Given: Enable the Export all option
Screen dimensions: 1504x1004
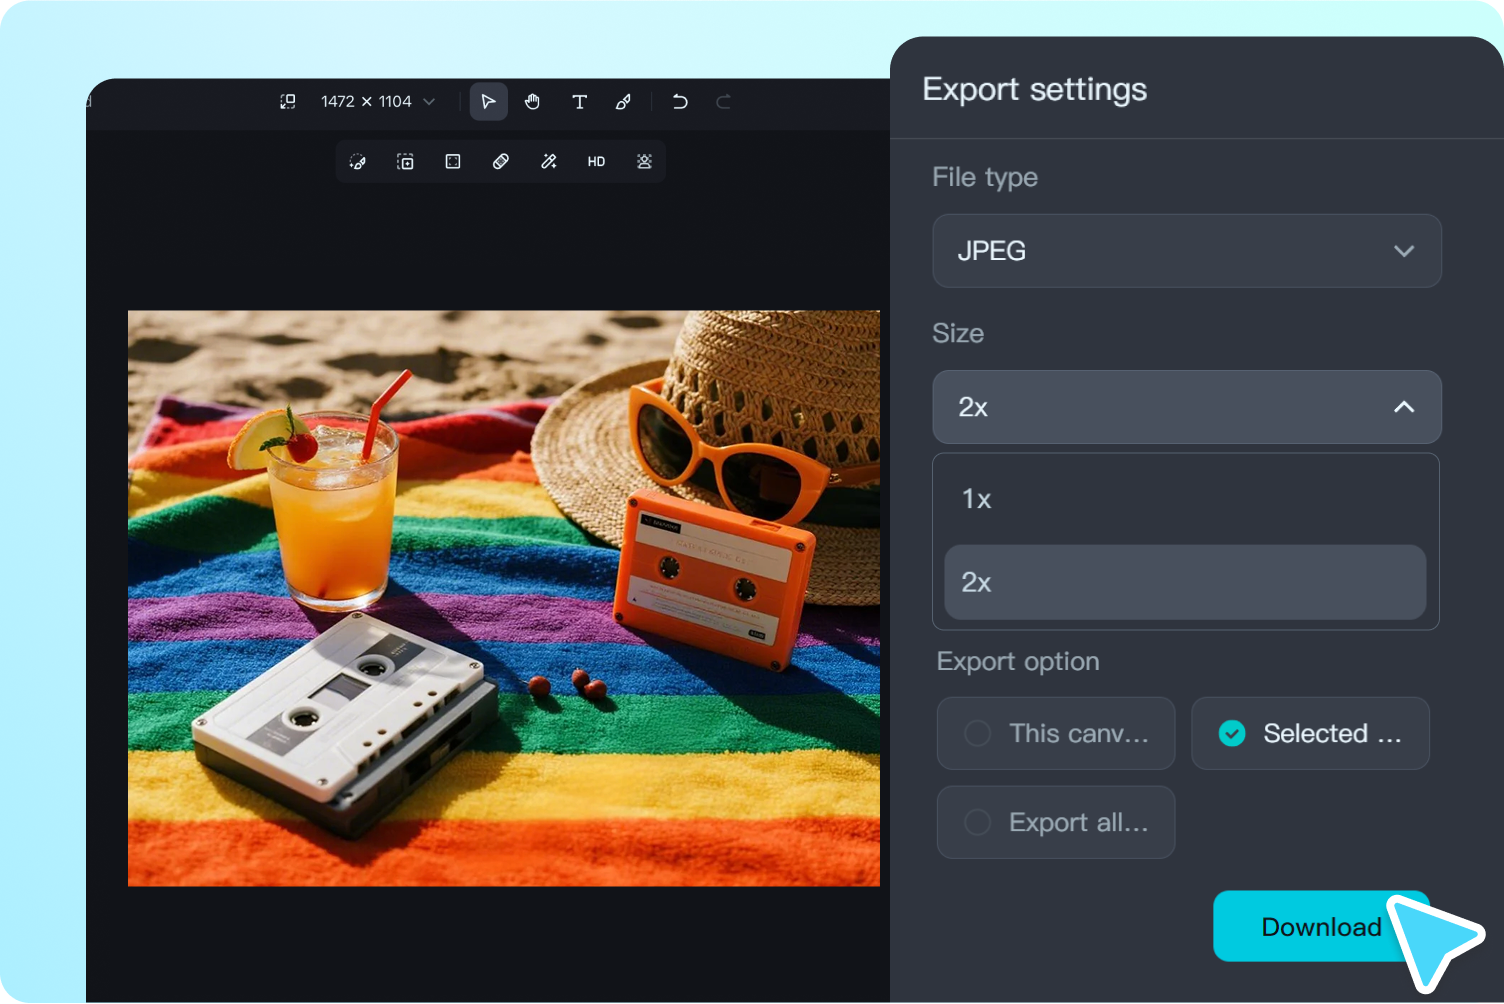Looking at the screenshot, I should click(1055, 822).
